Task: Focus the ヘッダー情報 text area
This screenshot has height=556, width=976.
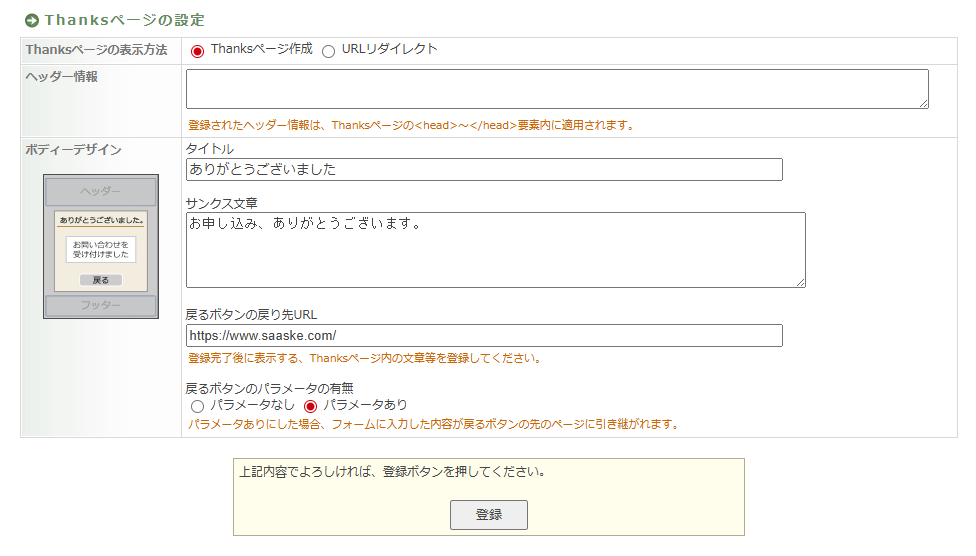Action: [556, 88]
